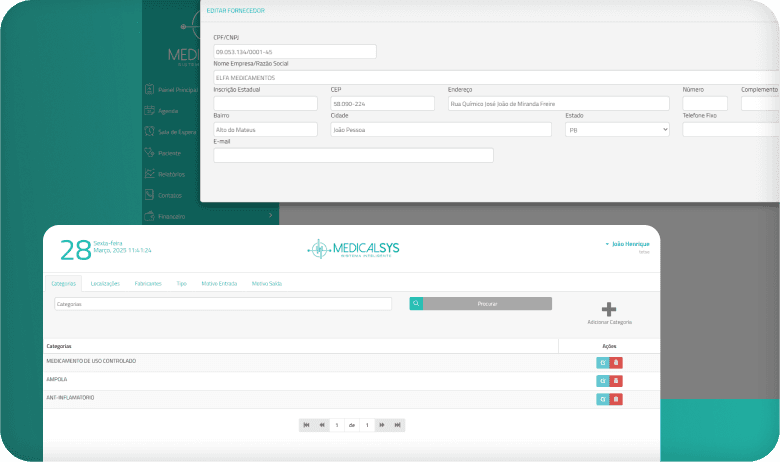This screenshot has height=462, width=780.
Task: Click the magnifier search icon
Action: (416, 303)
